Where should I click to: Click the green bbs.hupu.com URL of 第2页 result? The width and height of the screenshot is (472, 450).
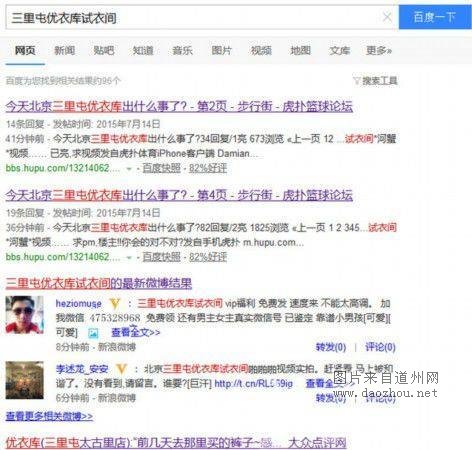click(63, 168)
